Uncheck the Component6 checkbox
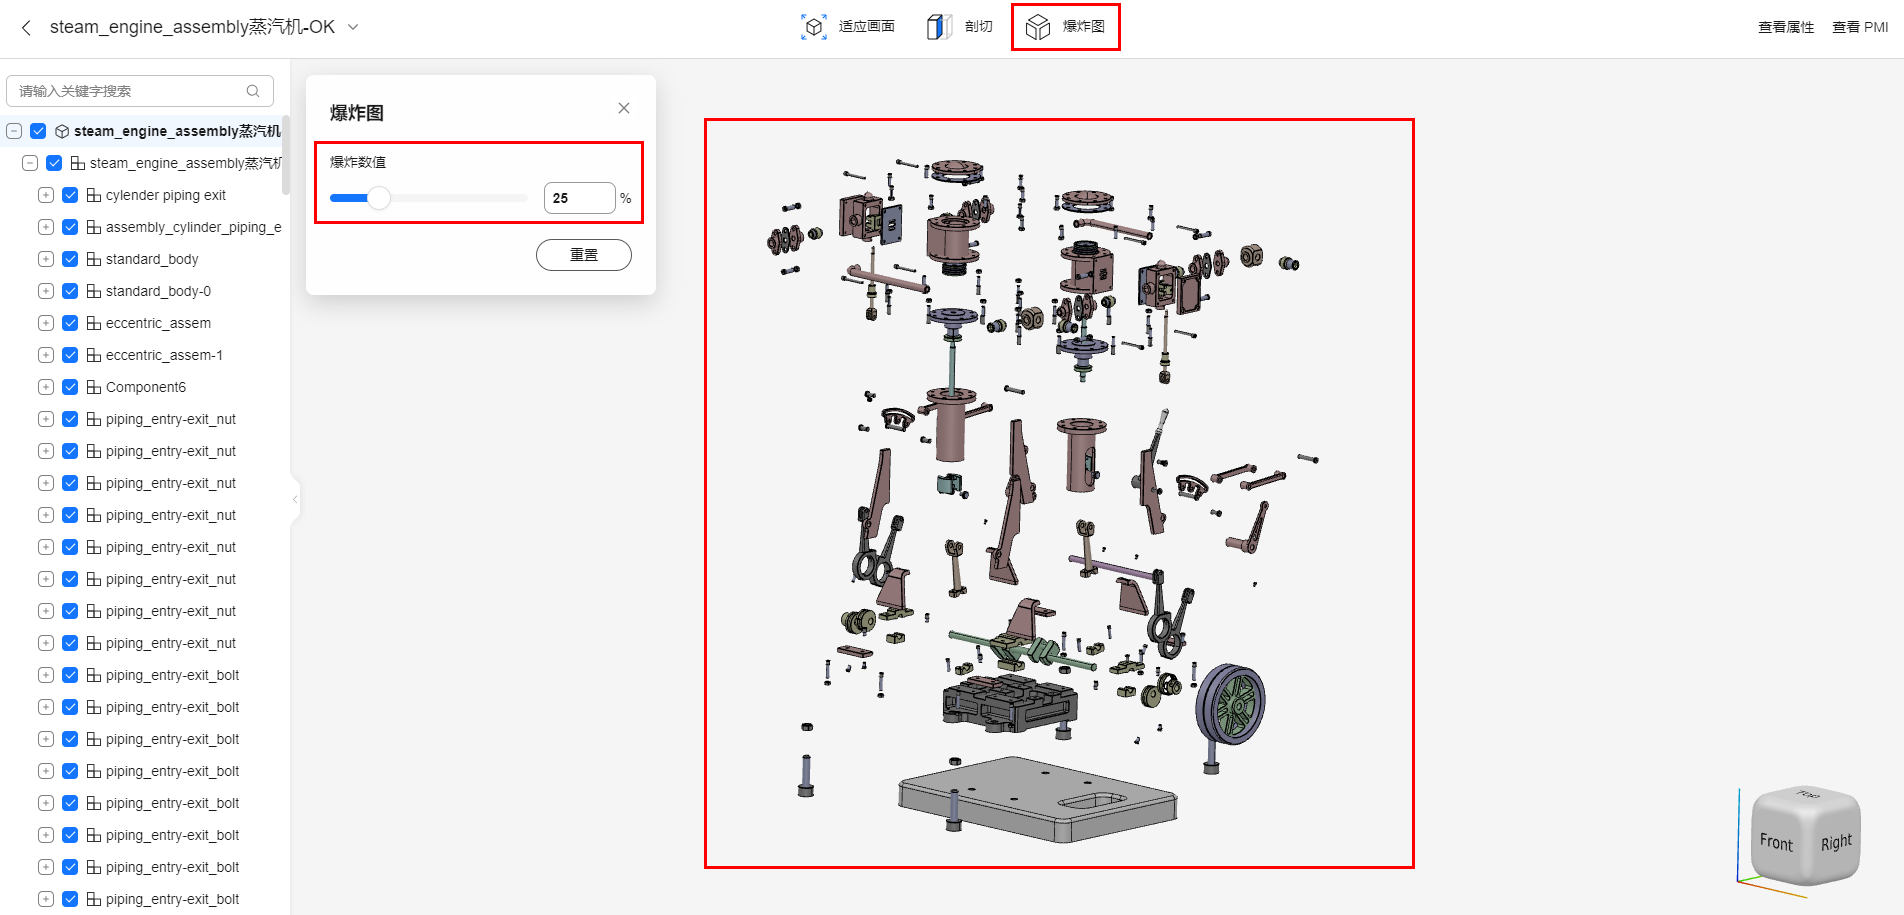Screen dimensions: 1904x915 70,387
